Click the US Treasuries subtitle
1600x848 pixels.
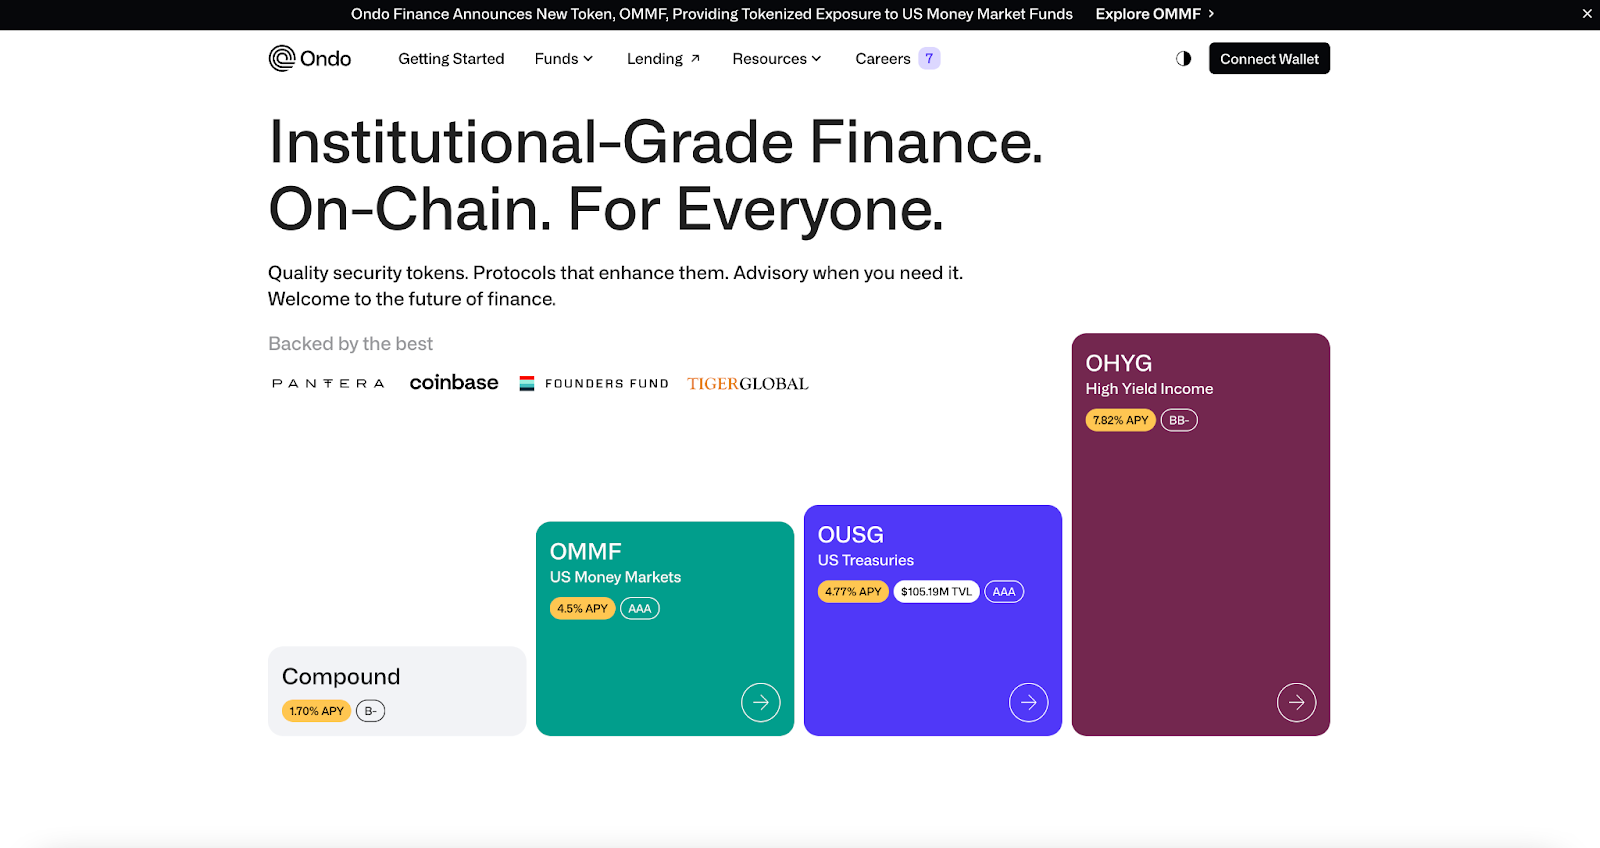tap(866, 560)
